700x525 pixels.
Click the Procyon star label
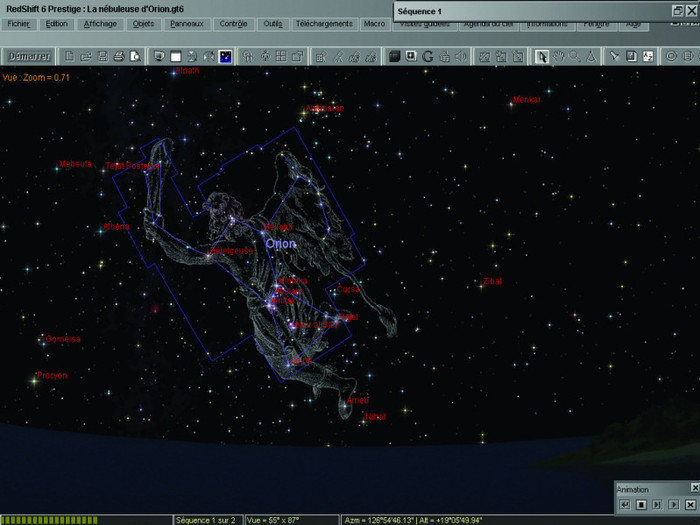[52, 375]
